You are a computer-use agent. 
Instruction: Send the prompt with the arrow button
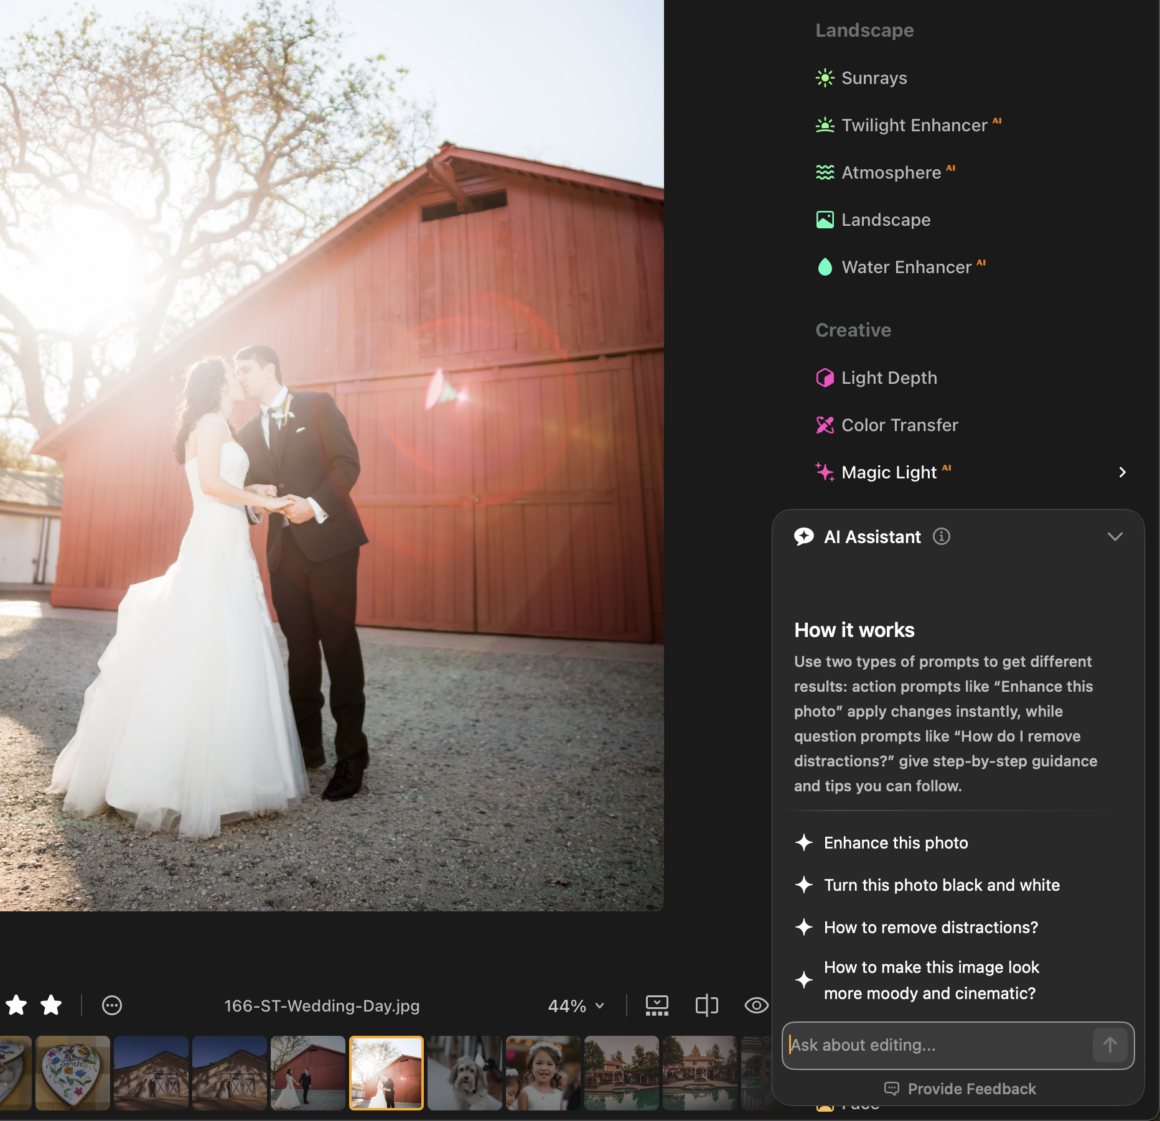[x=1109, y=1045]
